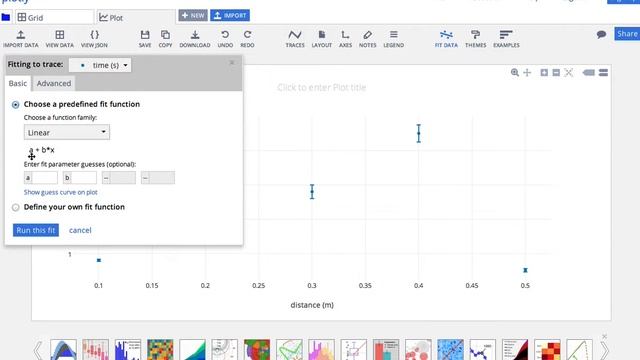Open the colorful heatmap grid example thumbnail
The width and height of the screenshot is (640, 360).
pos(160,350)
